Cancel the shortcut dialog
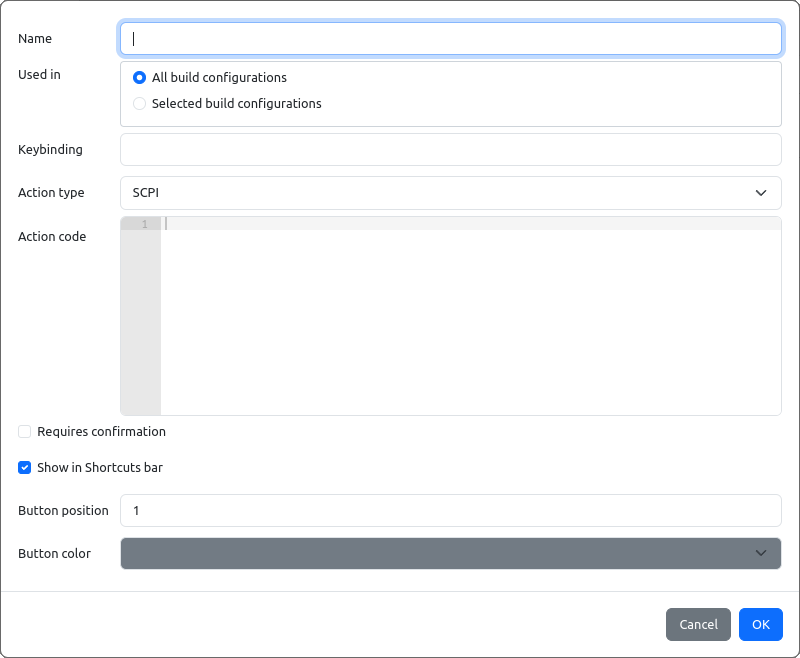Viewport: 800px width, 658px height. [x=698, y=624]
